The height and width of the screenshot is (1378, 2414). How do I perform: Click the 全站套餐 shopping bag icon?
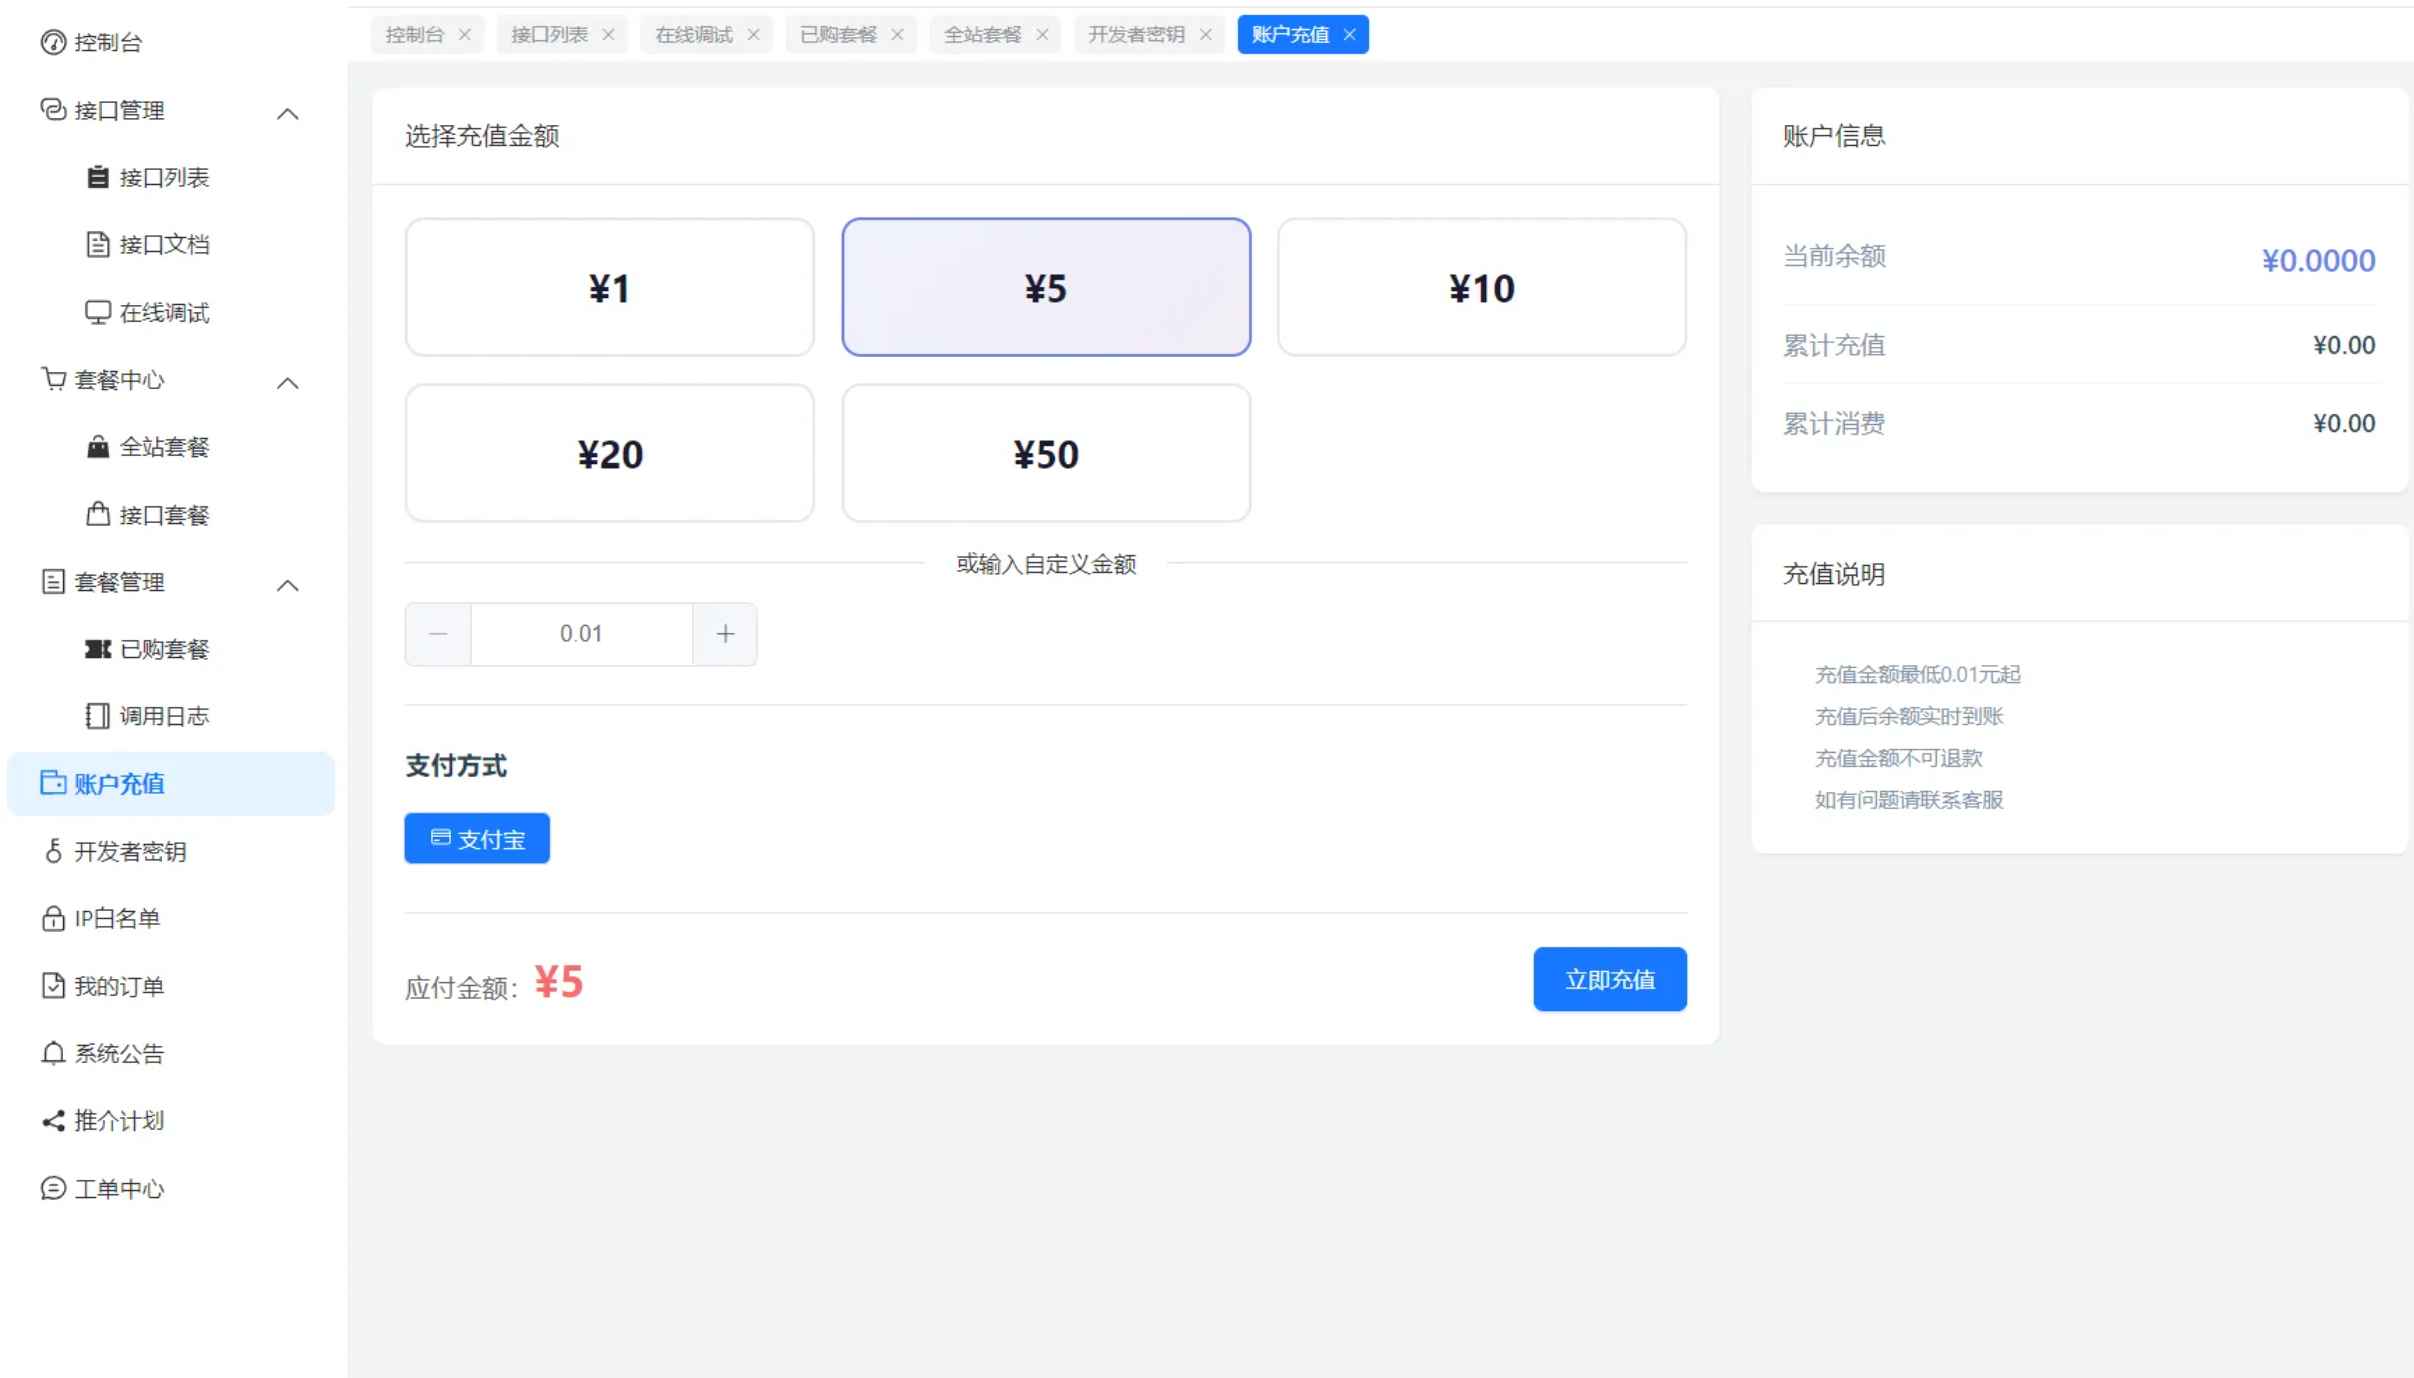97,447
